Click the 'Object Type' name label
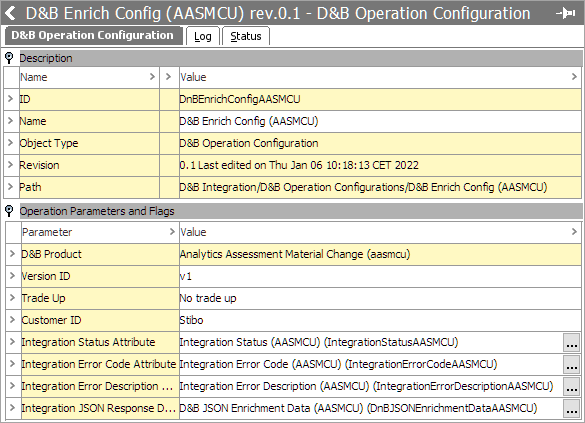Viewport: 585px width, 423px height. [x=49, y=143]
